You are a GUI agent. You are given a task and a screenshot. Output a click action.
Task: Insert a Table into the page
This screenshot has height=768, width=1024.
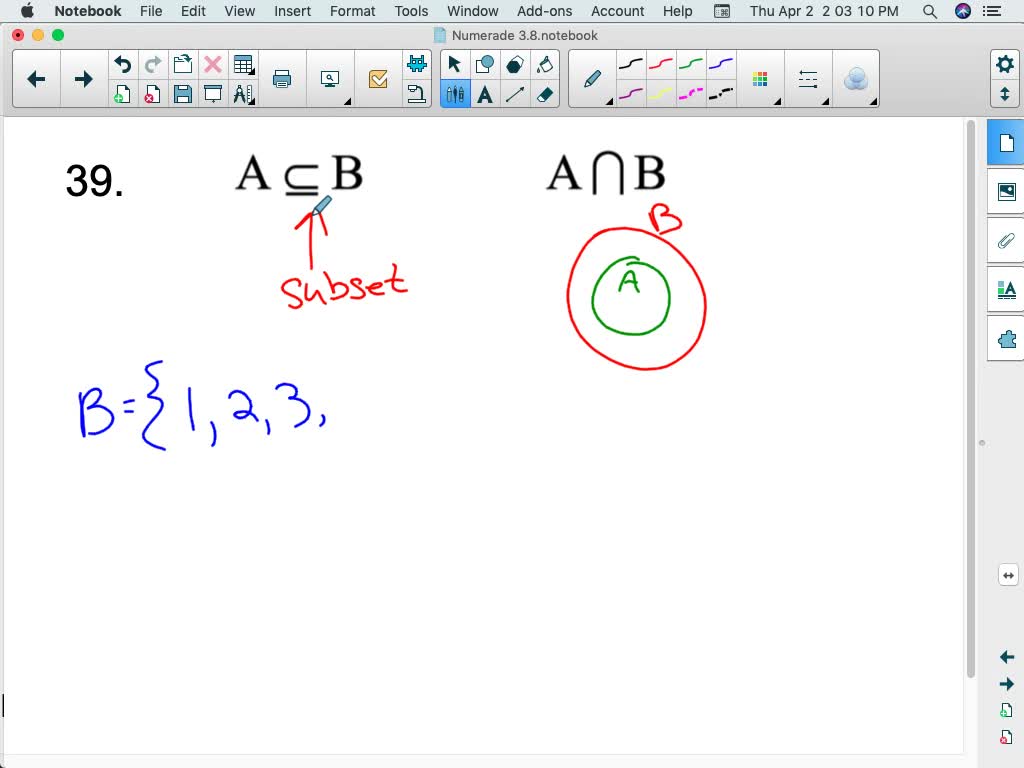[x=243, y=64]
